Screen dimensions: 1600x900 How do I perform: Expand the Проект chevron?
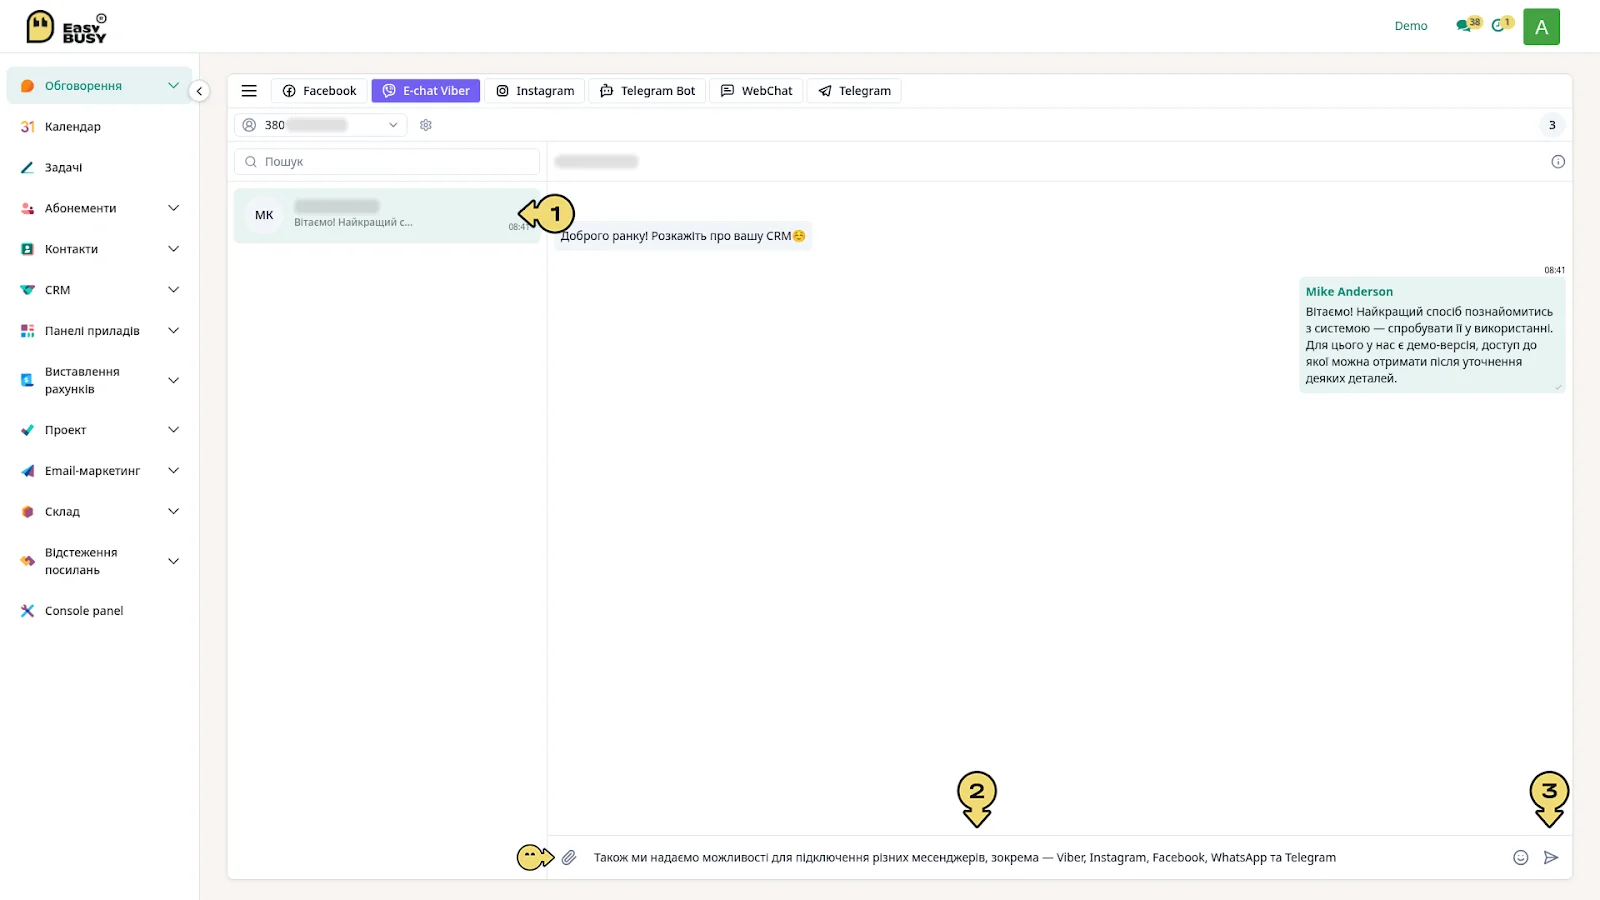pyautogui.click(x=173, y=430)
